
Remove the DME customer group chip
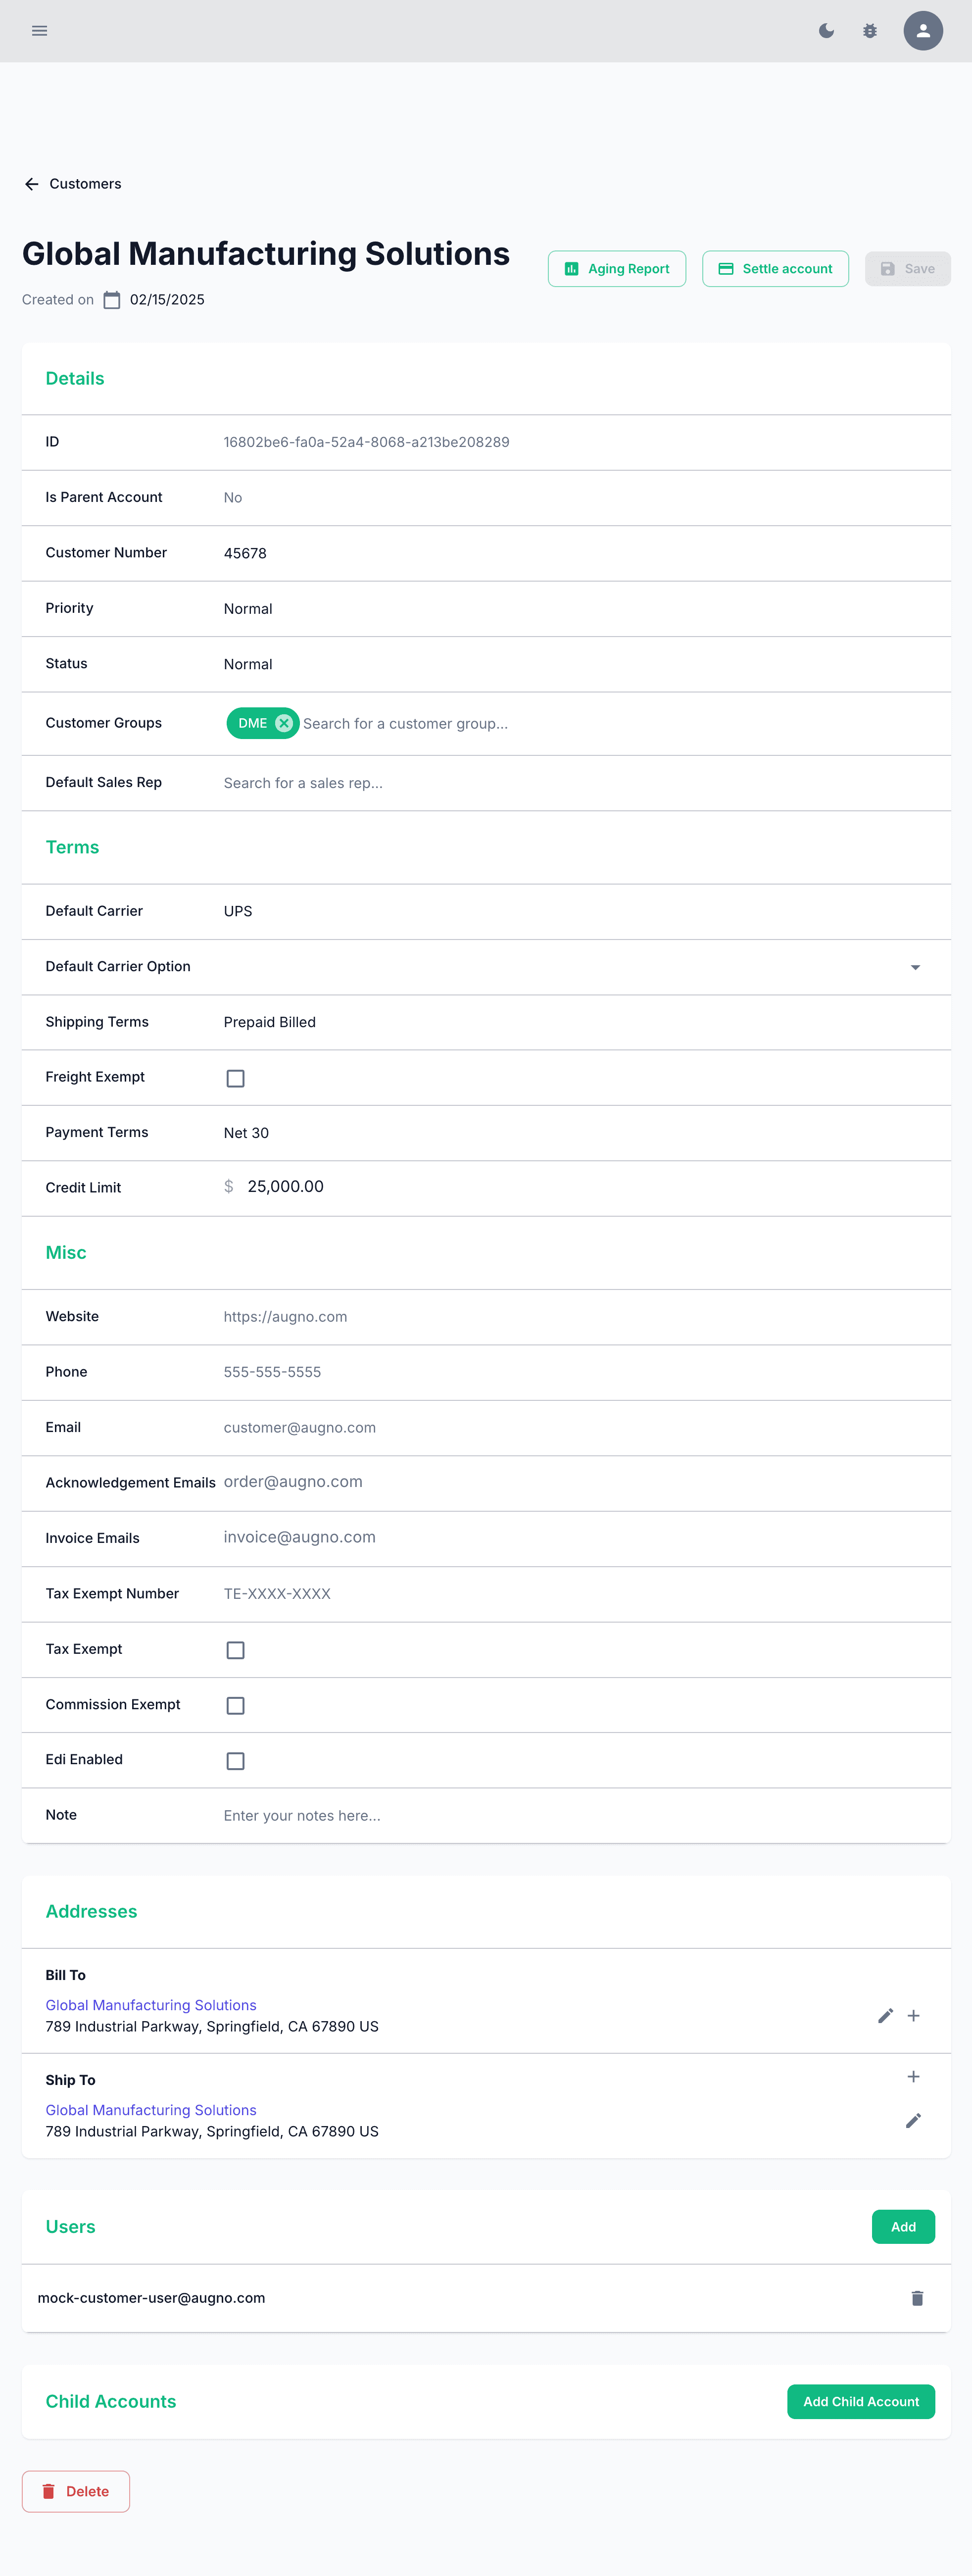point(284,723)
